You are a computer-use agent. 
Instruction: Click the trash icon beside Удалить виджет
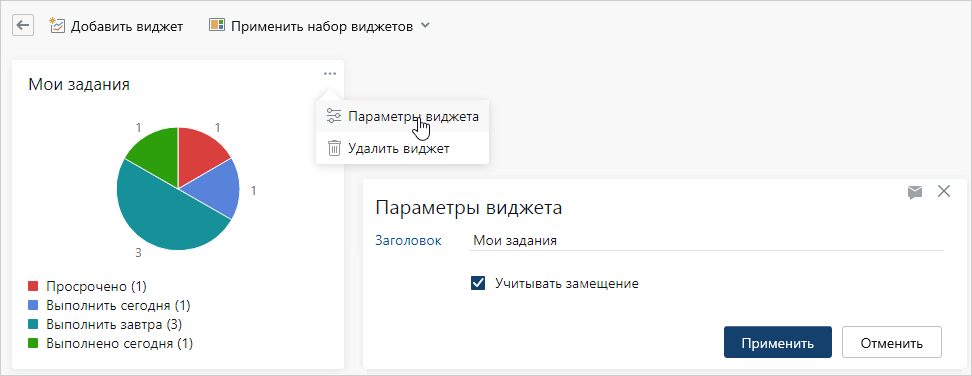click(x=334, y=149)
